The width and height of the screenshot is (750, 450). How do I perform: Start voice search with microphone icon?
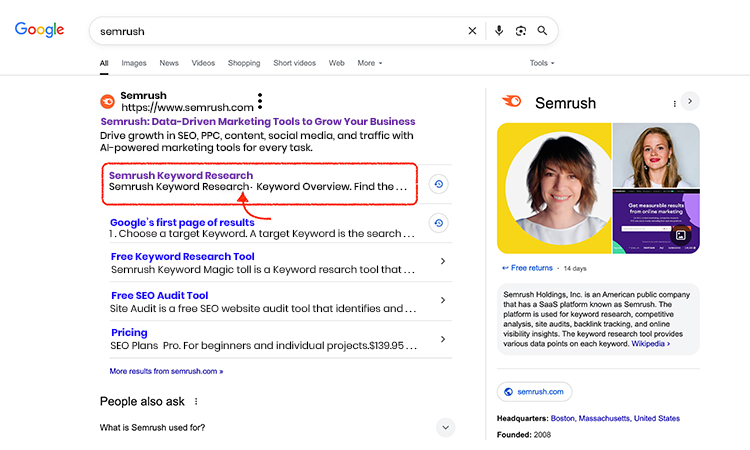(x=499, y=31)
